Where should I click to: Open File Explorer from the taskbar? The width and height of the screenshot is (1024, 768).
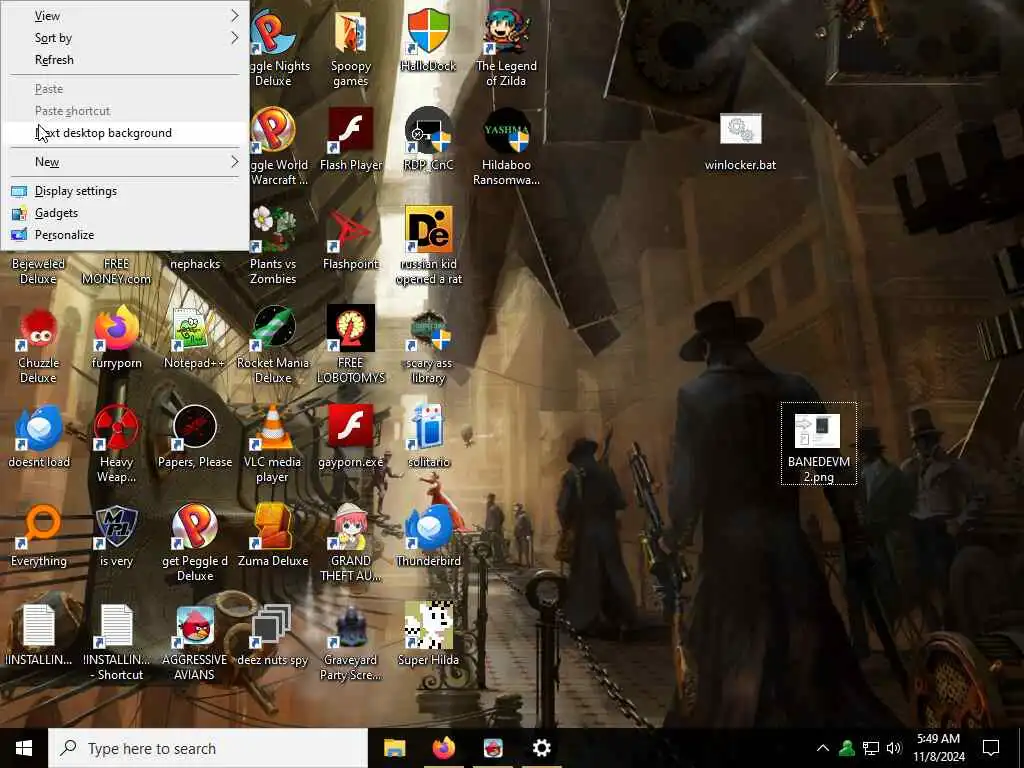point(394,748)
